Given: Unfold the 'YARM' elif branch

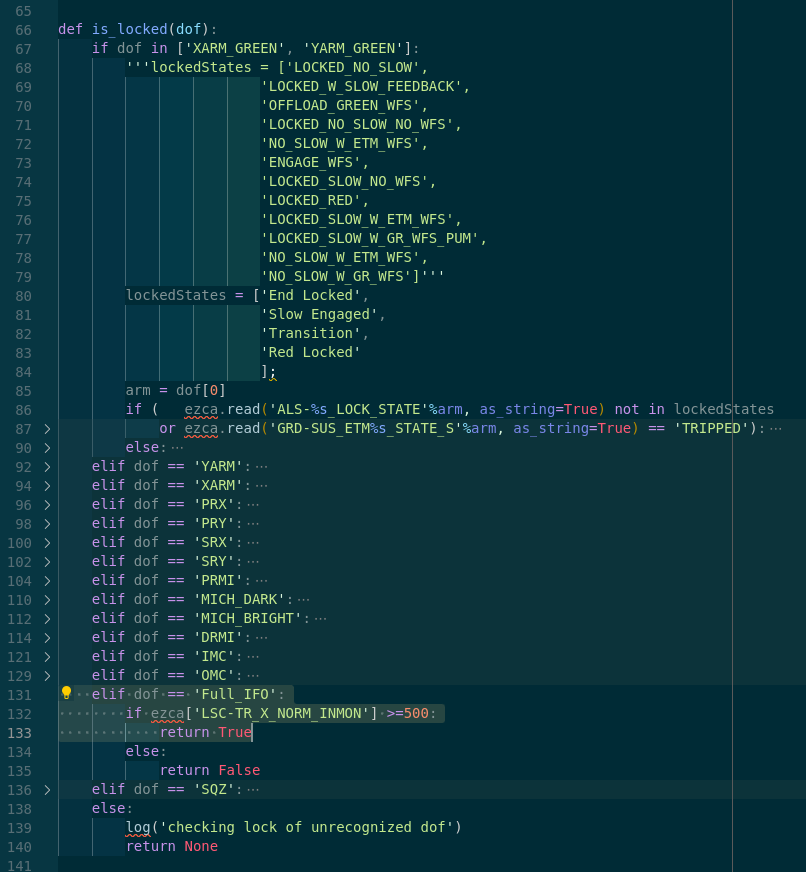Looking at the screenshot, I should (47, 467).
